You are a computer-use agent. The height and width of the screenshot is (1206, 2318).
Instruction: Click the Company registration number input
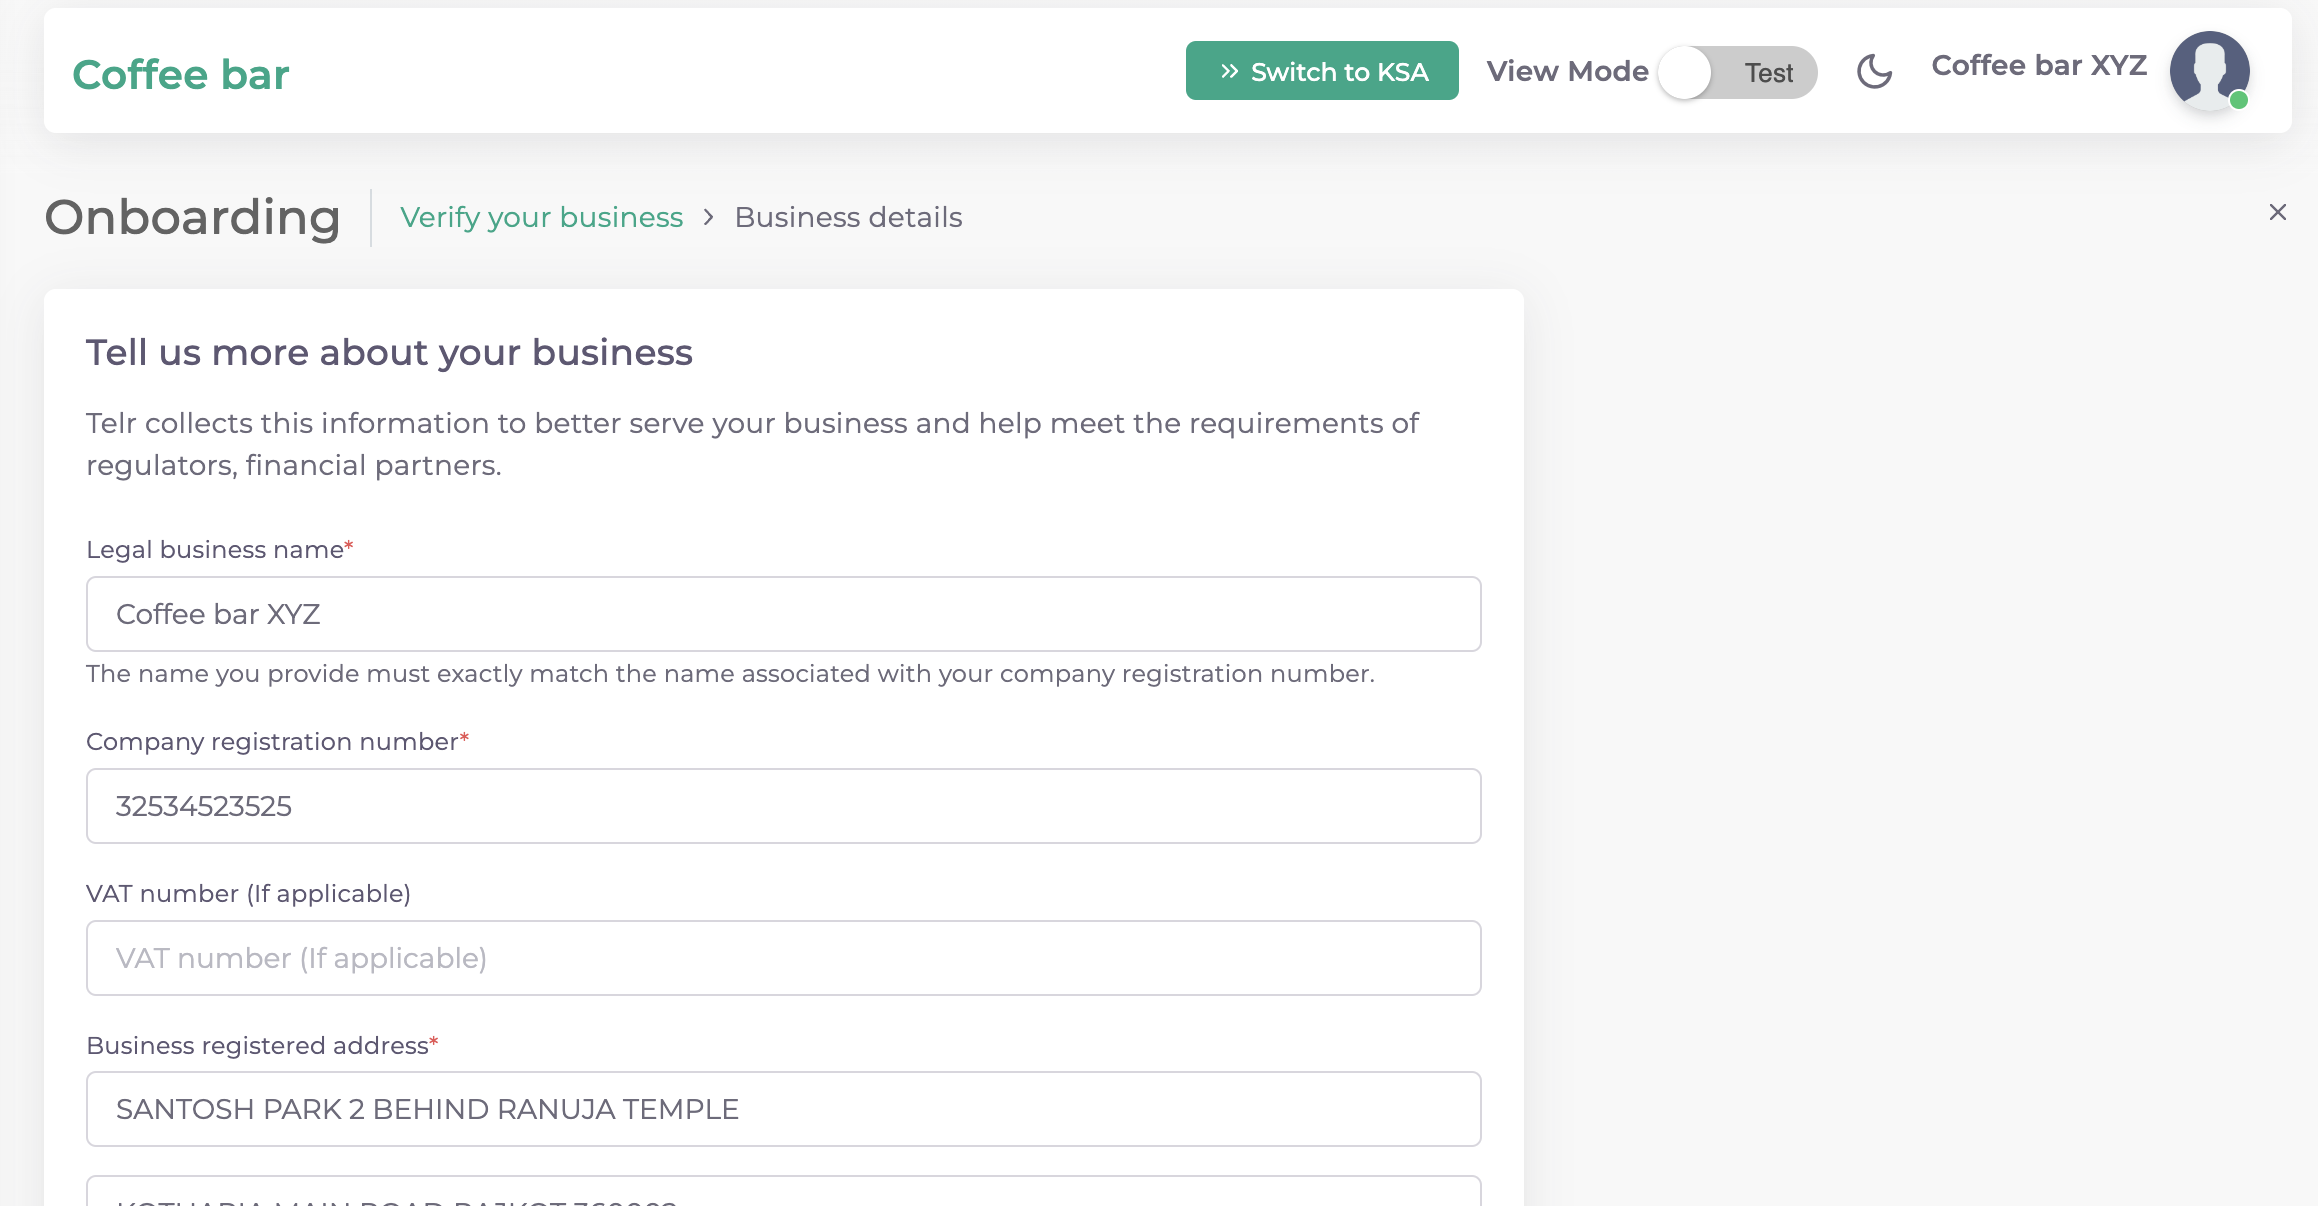(783, 806)
